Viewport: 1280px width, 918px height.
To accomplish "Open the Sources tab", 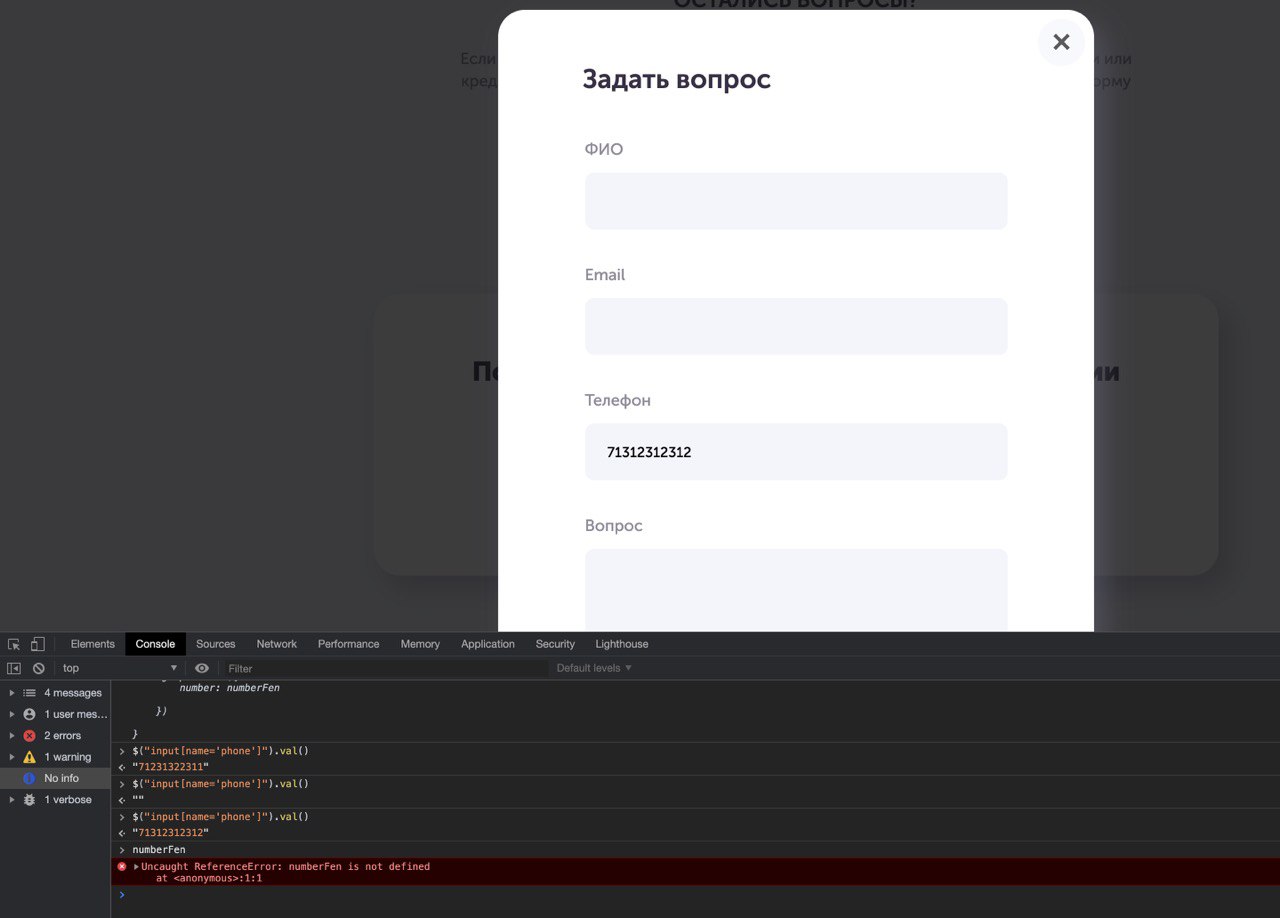I will click(x=215, y=644).
